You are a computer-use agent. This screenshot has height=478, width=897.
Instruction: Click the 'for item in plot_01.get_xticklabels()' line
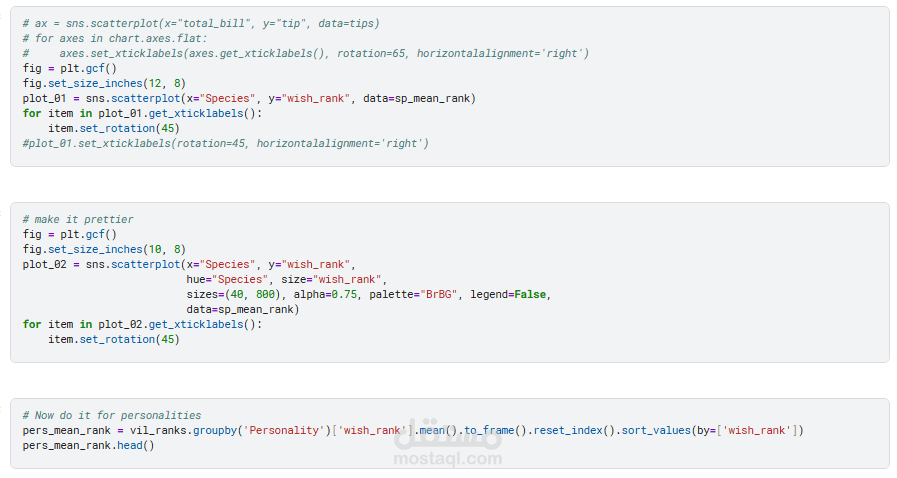click(141, 113)
